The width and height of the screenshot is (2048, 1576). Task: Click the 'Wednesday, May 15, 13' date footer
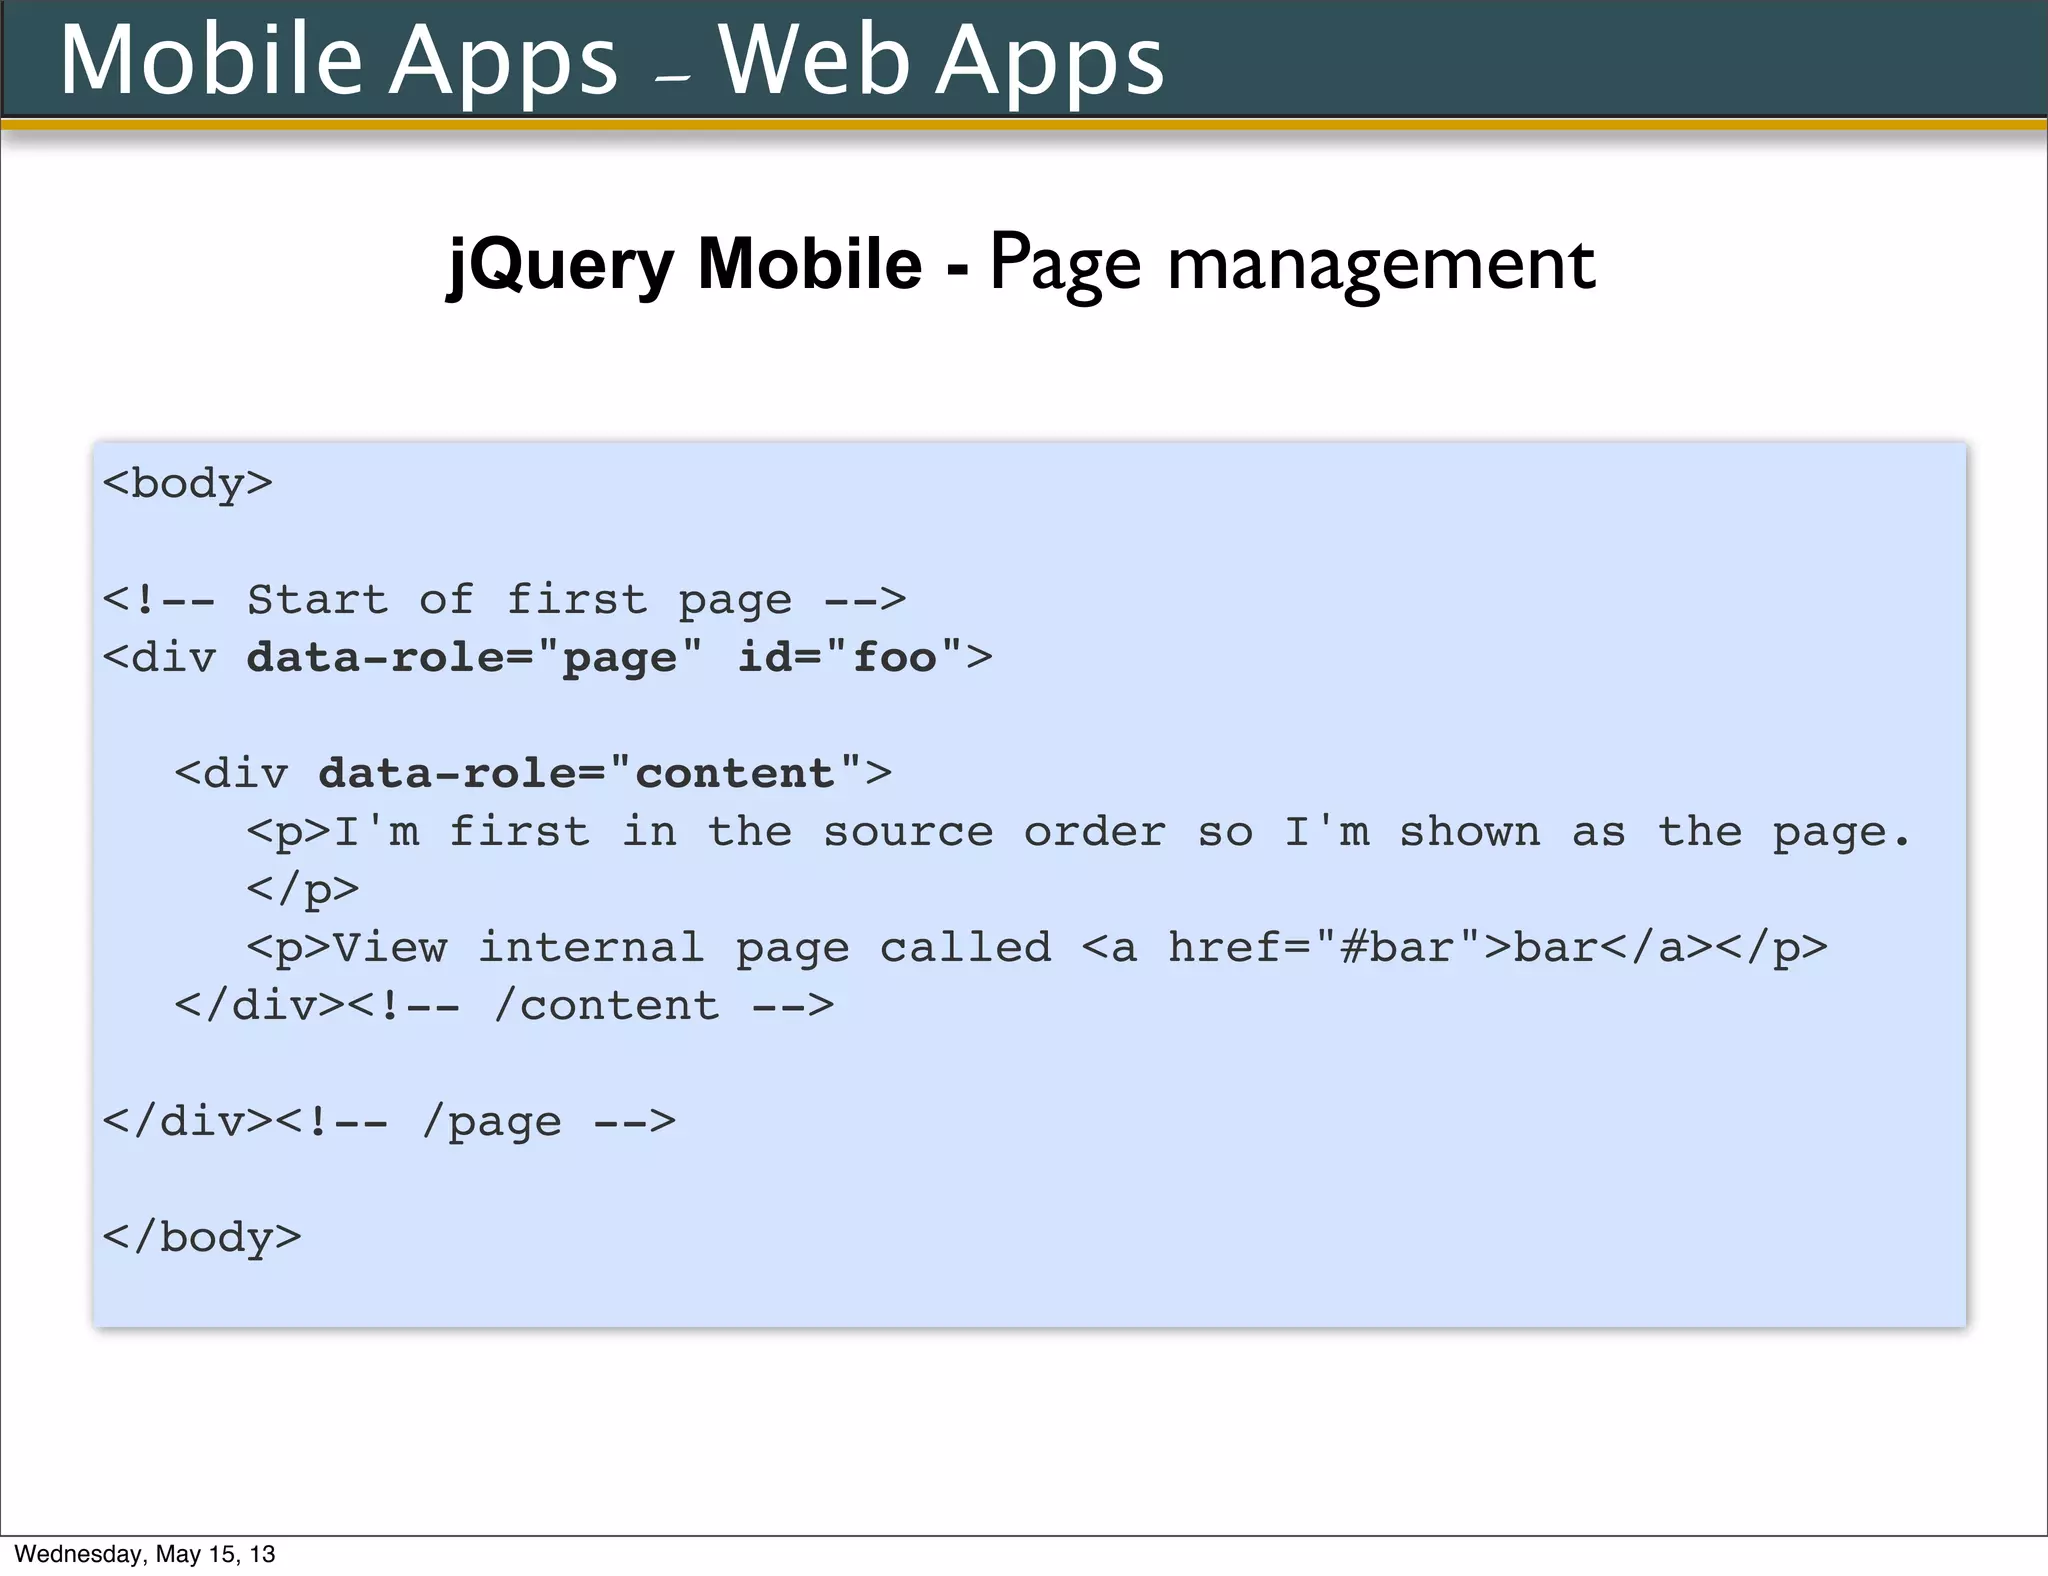144,1554
